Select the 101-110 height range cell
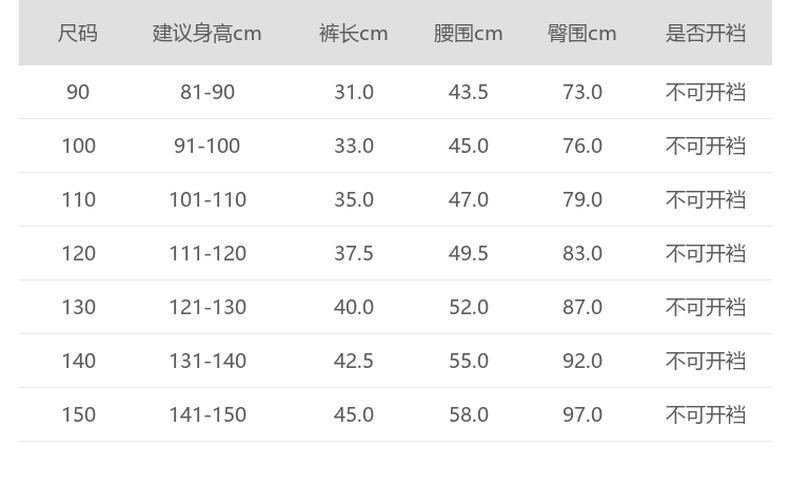 [x=207, y=200]
